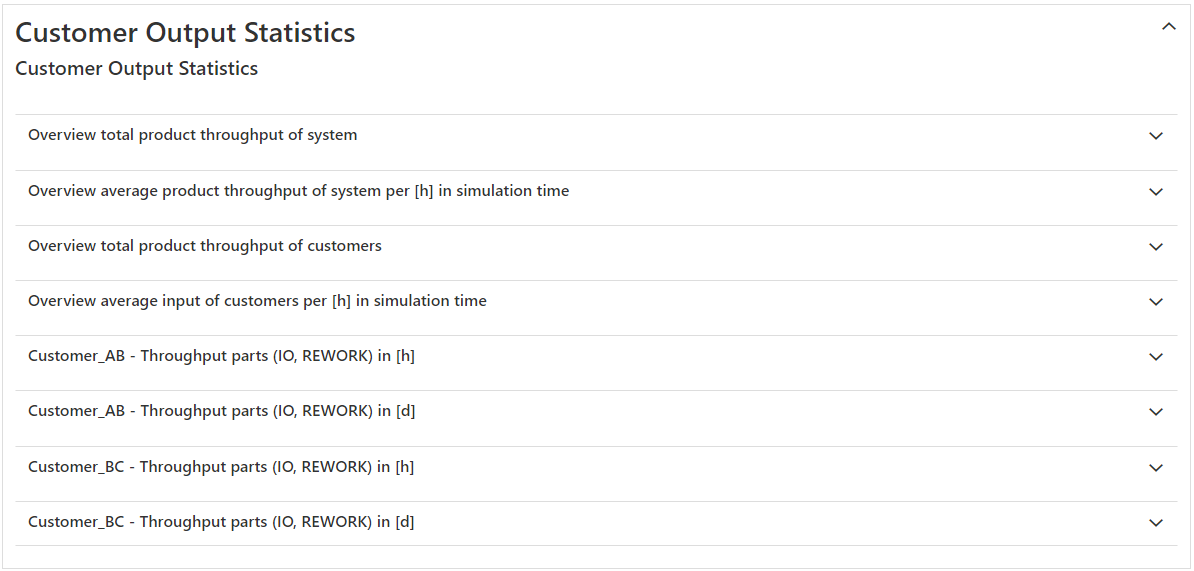Select 'Overview average product throughput of system' row
1194x571 pixels.
click(x=298, y=191)
